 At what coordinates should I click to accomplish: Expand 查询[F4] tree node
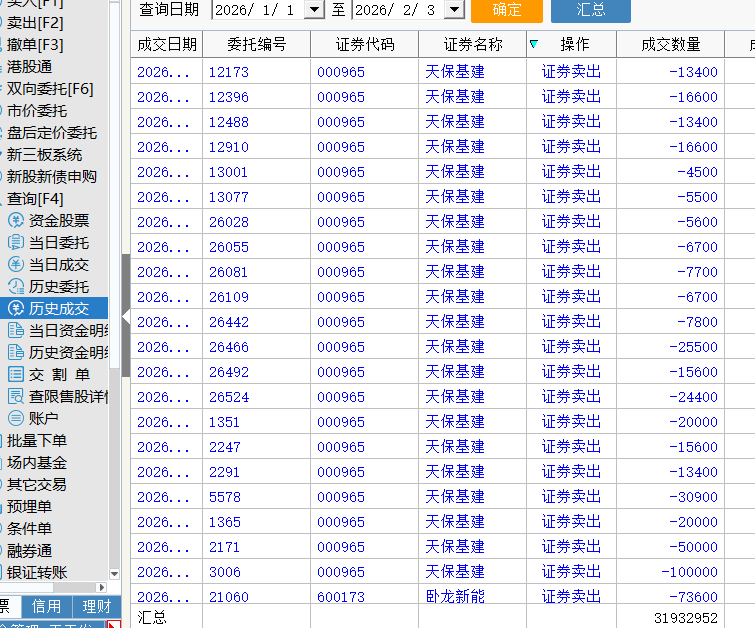(x=35, y=198)
